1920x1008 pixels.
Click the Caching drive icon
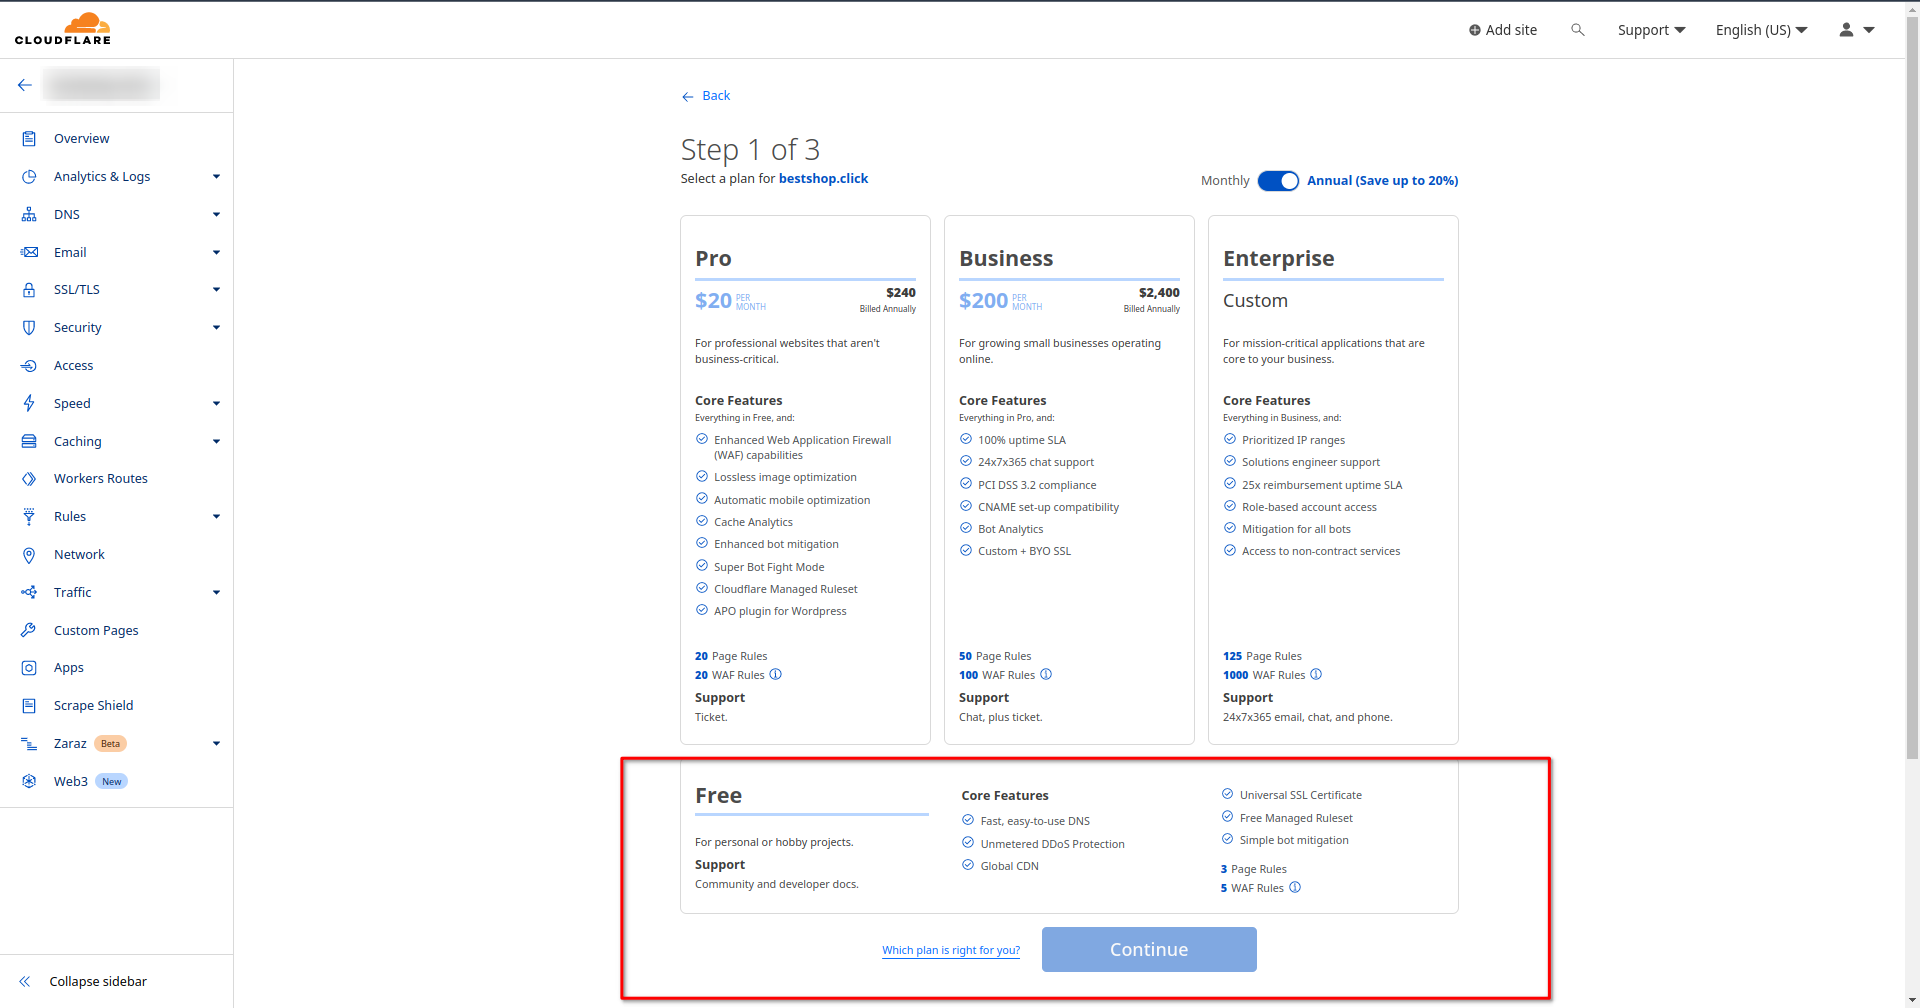point(29,442)
